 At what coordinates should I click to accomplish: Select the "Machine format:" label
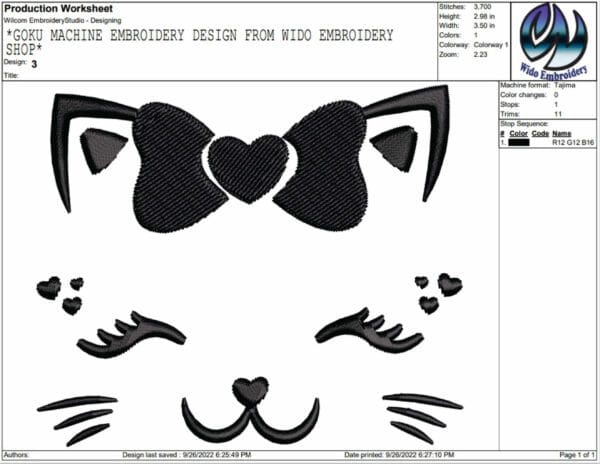click(525, 85)
